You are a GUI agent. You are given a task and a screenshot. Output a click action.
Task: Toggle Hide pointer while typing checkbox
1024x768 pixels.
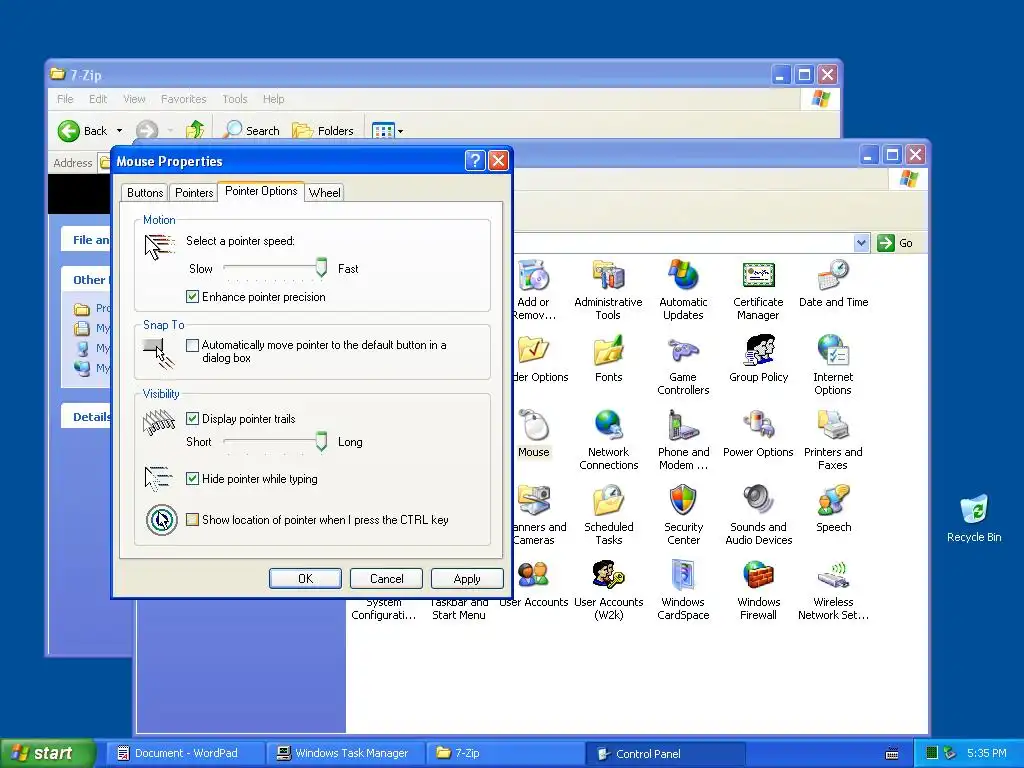tap(192, 479)
